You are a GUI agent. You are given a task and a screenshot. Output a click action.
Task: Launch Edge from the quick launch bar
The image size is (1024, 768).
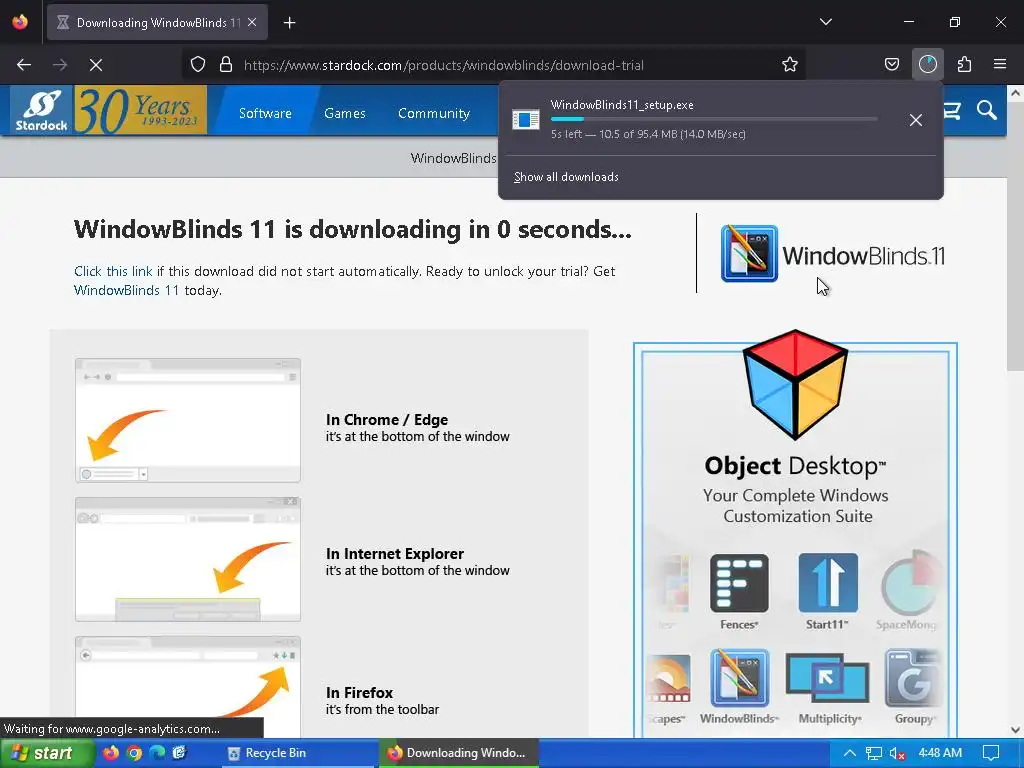157,753
